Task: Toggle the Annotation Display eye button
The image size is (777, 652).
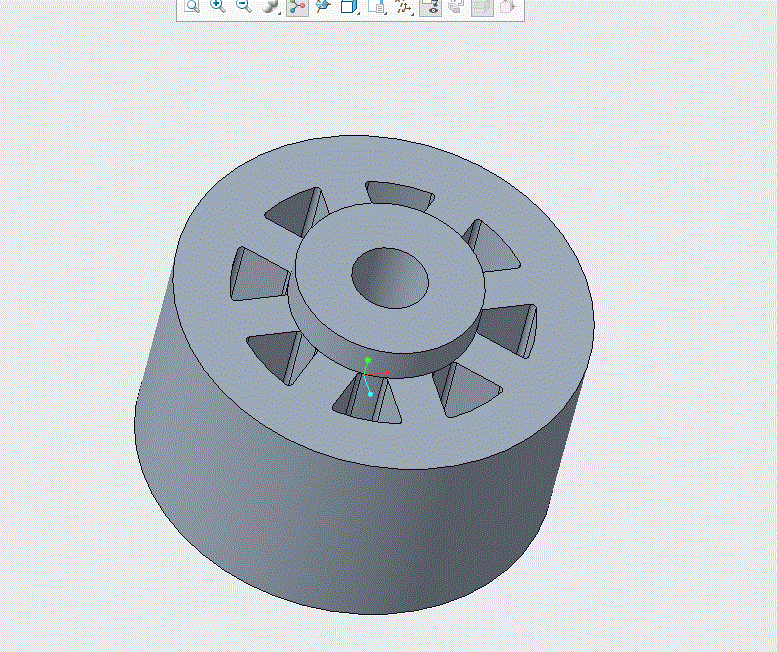Action: point(431,7)
